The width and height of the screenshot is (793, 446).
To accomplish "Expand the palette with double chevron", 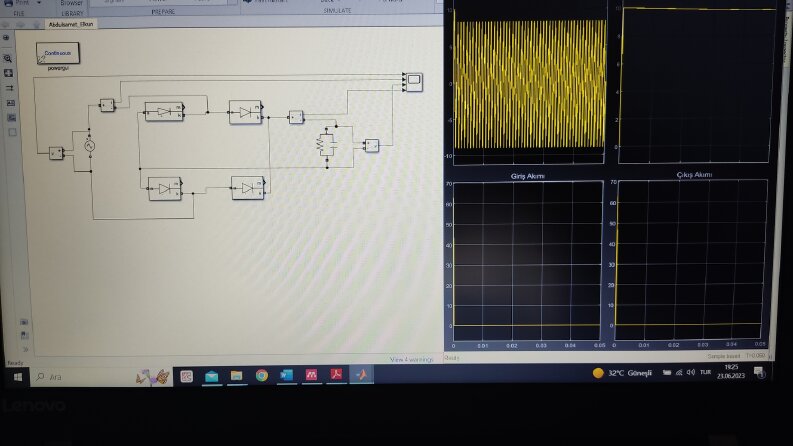I will [x=25, y=349].
